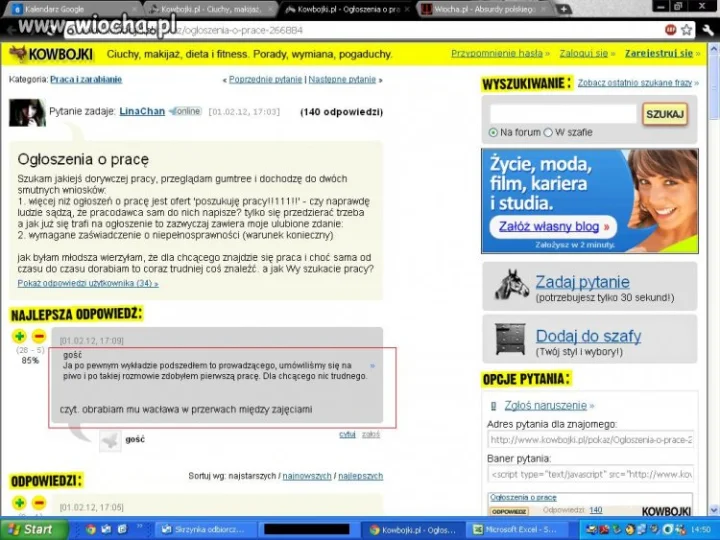The width and height of the screenshot is (720, 540).
Task: Open the Windows Start menu
Action: pos(34,529)
